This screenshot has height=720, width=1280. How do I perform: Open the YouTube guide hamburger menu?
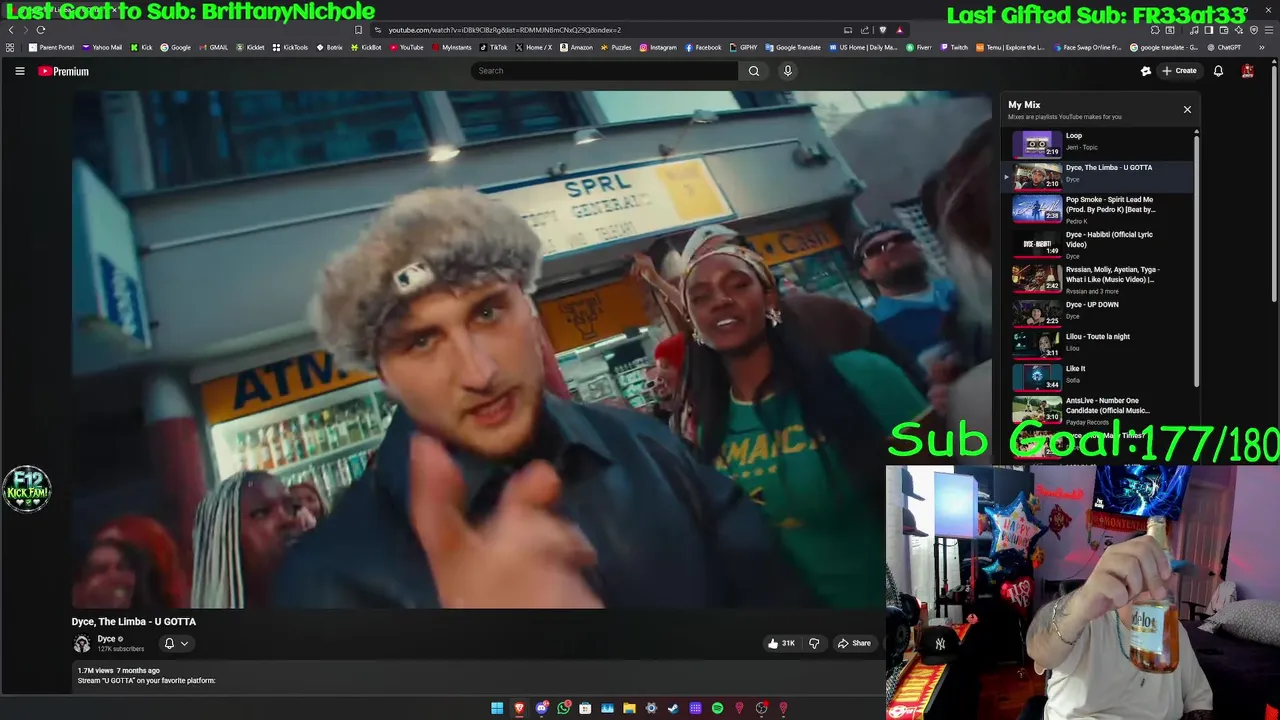[19, 71]
